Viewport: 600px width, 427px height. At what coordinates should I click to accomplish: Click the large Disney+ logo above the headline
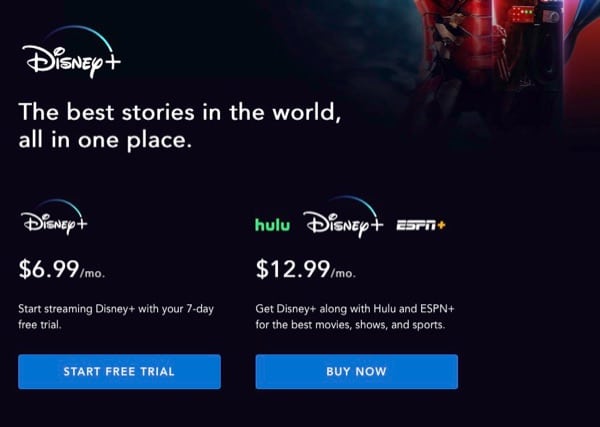pos(71,52)
